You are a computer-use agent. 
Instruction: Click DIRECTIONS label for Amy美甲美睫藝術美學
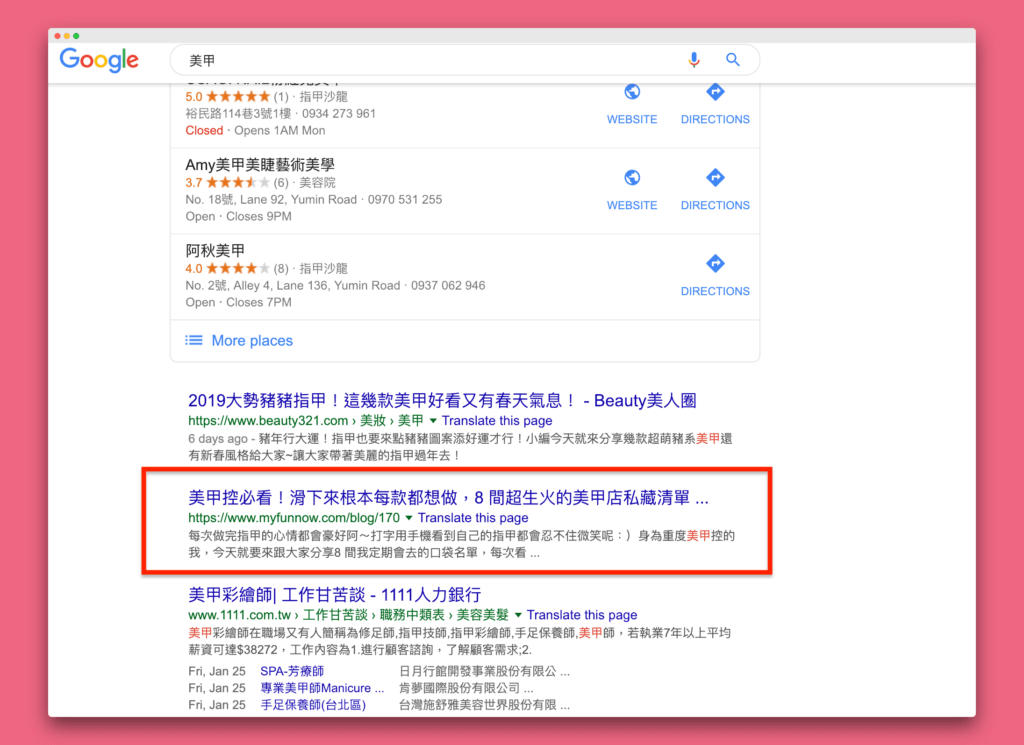click(715, 205)
